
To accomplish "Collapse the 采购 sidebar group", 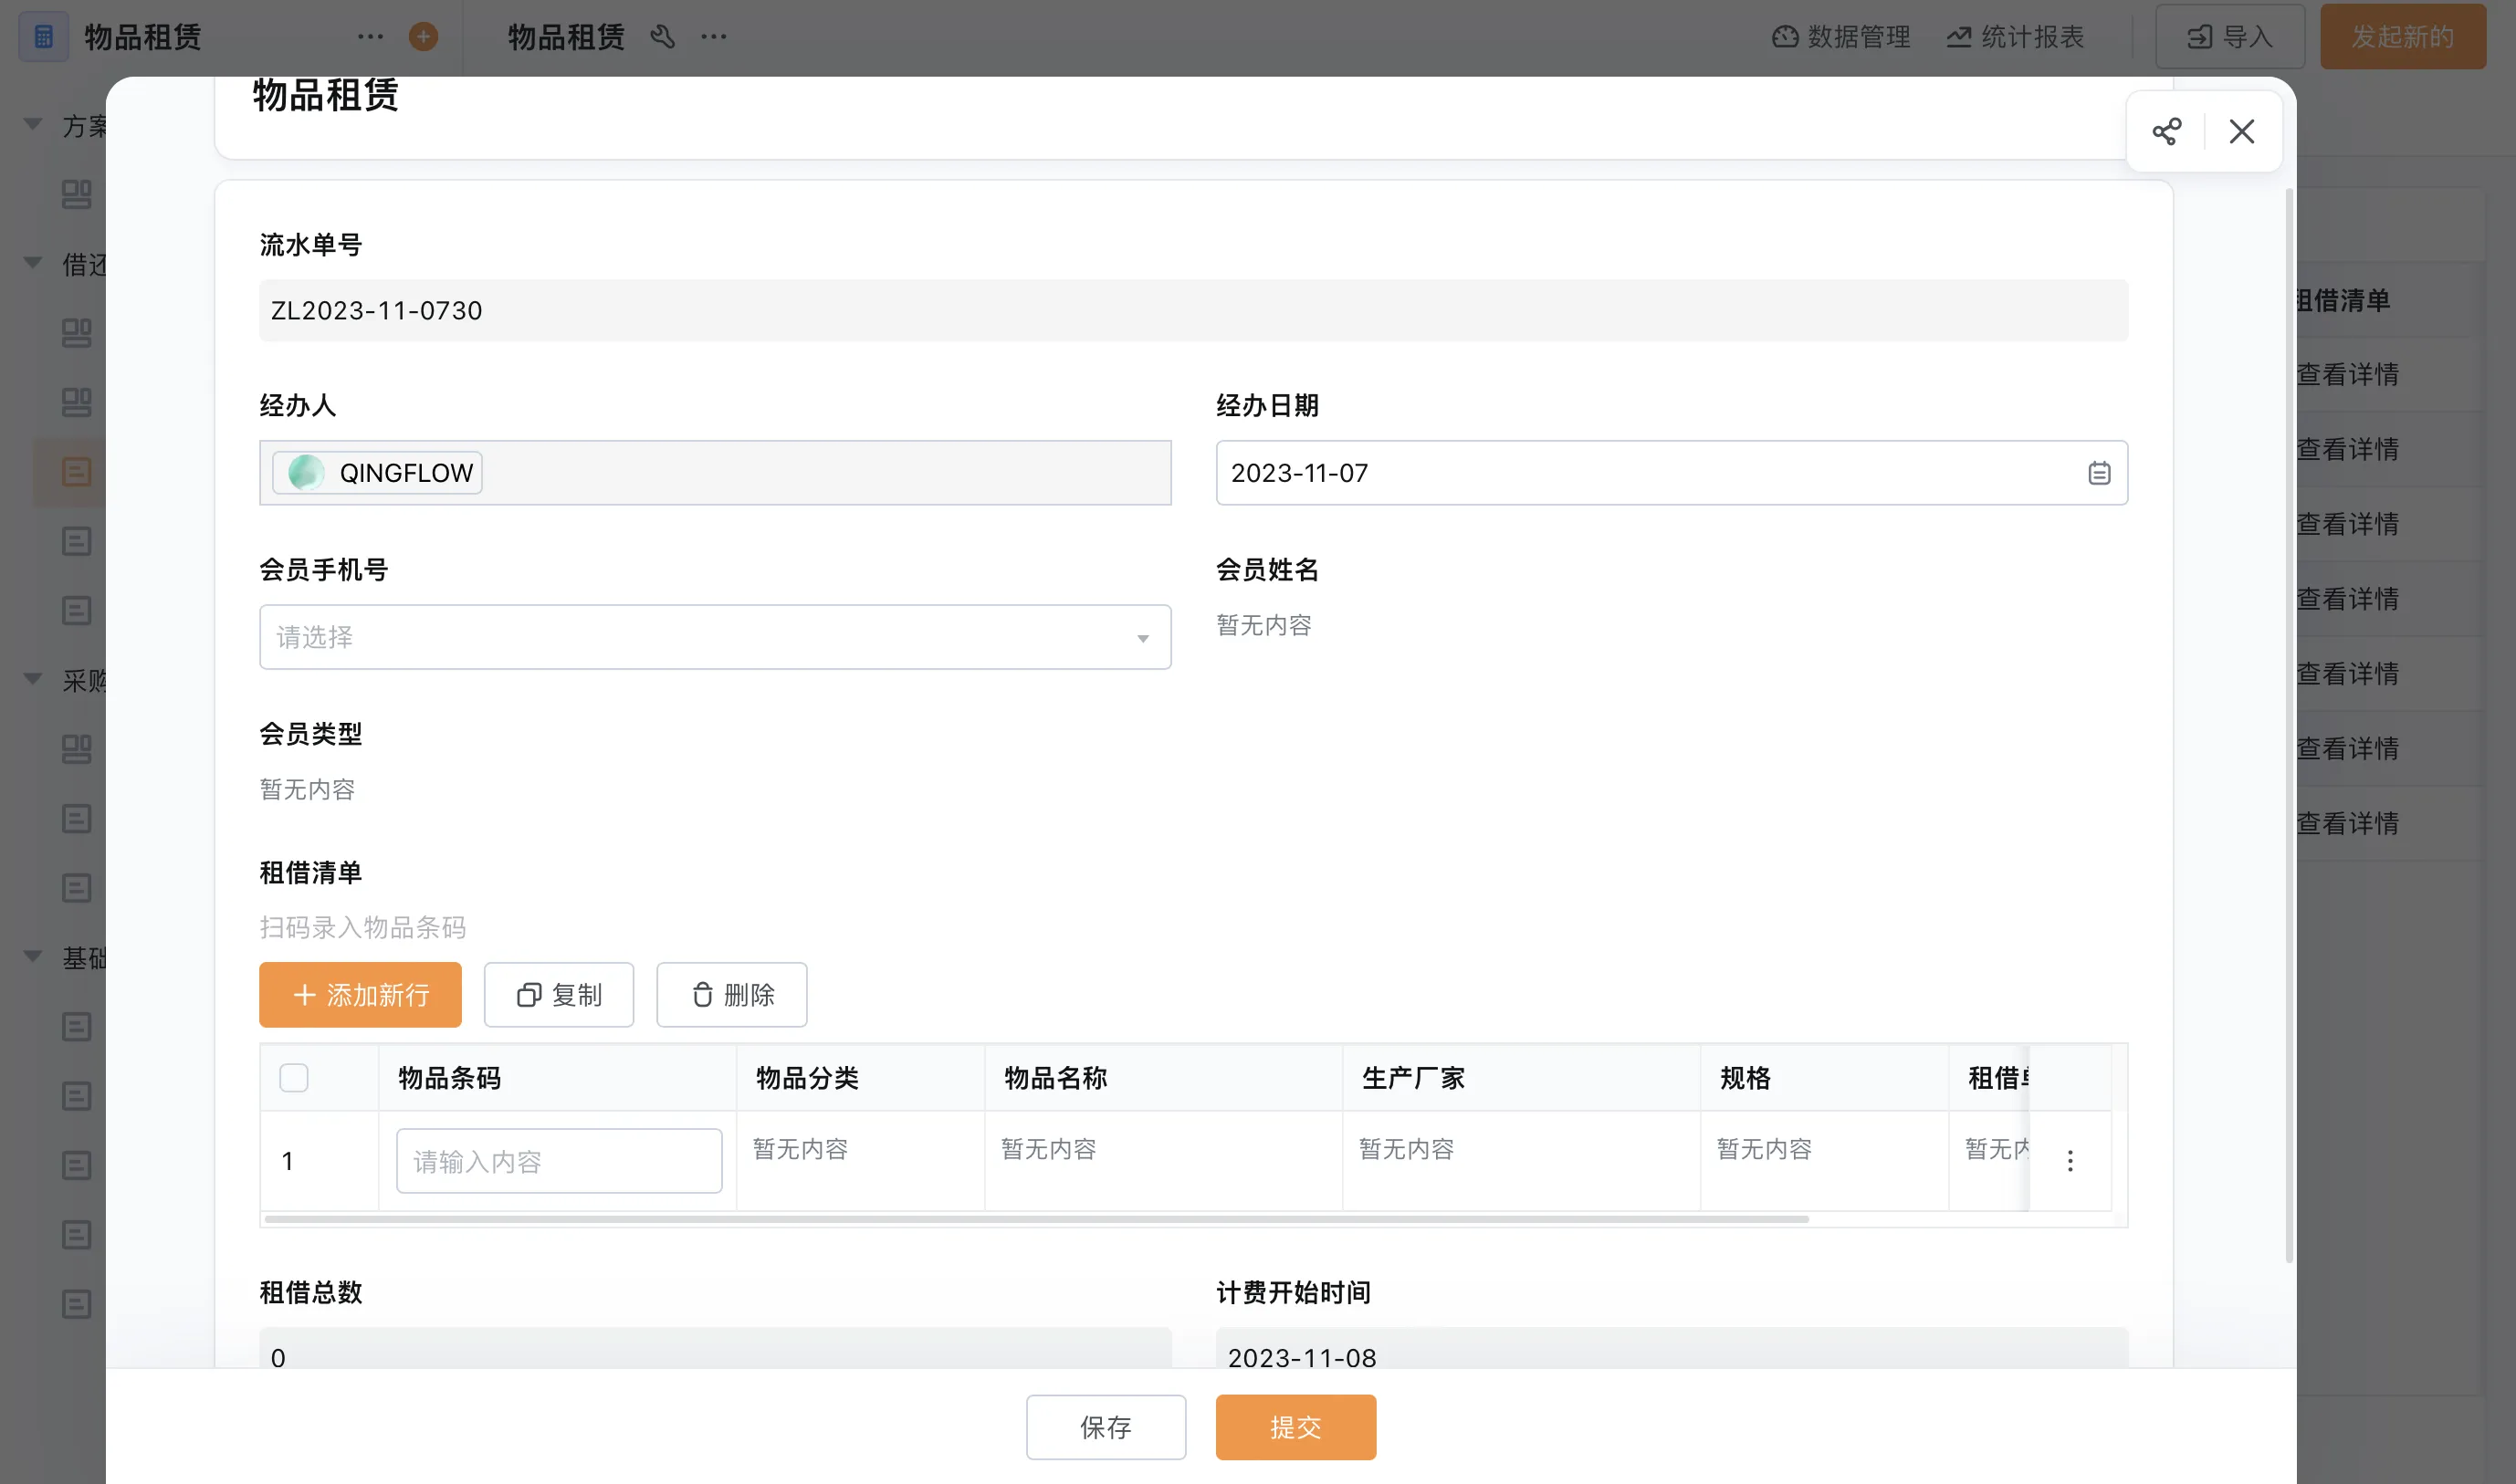I will tap(33, 679).
